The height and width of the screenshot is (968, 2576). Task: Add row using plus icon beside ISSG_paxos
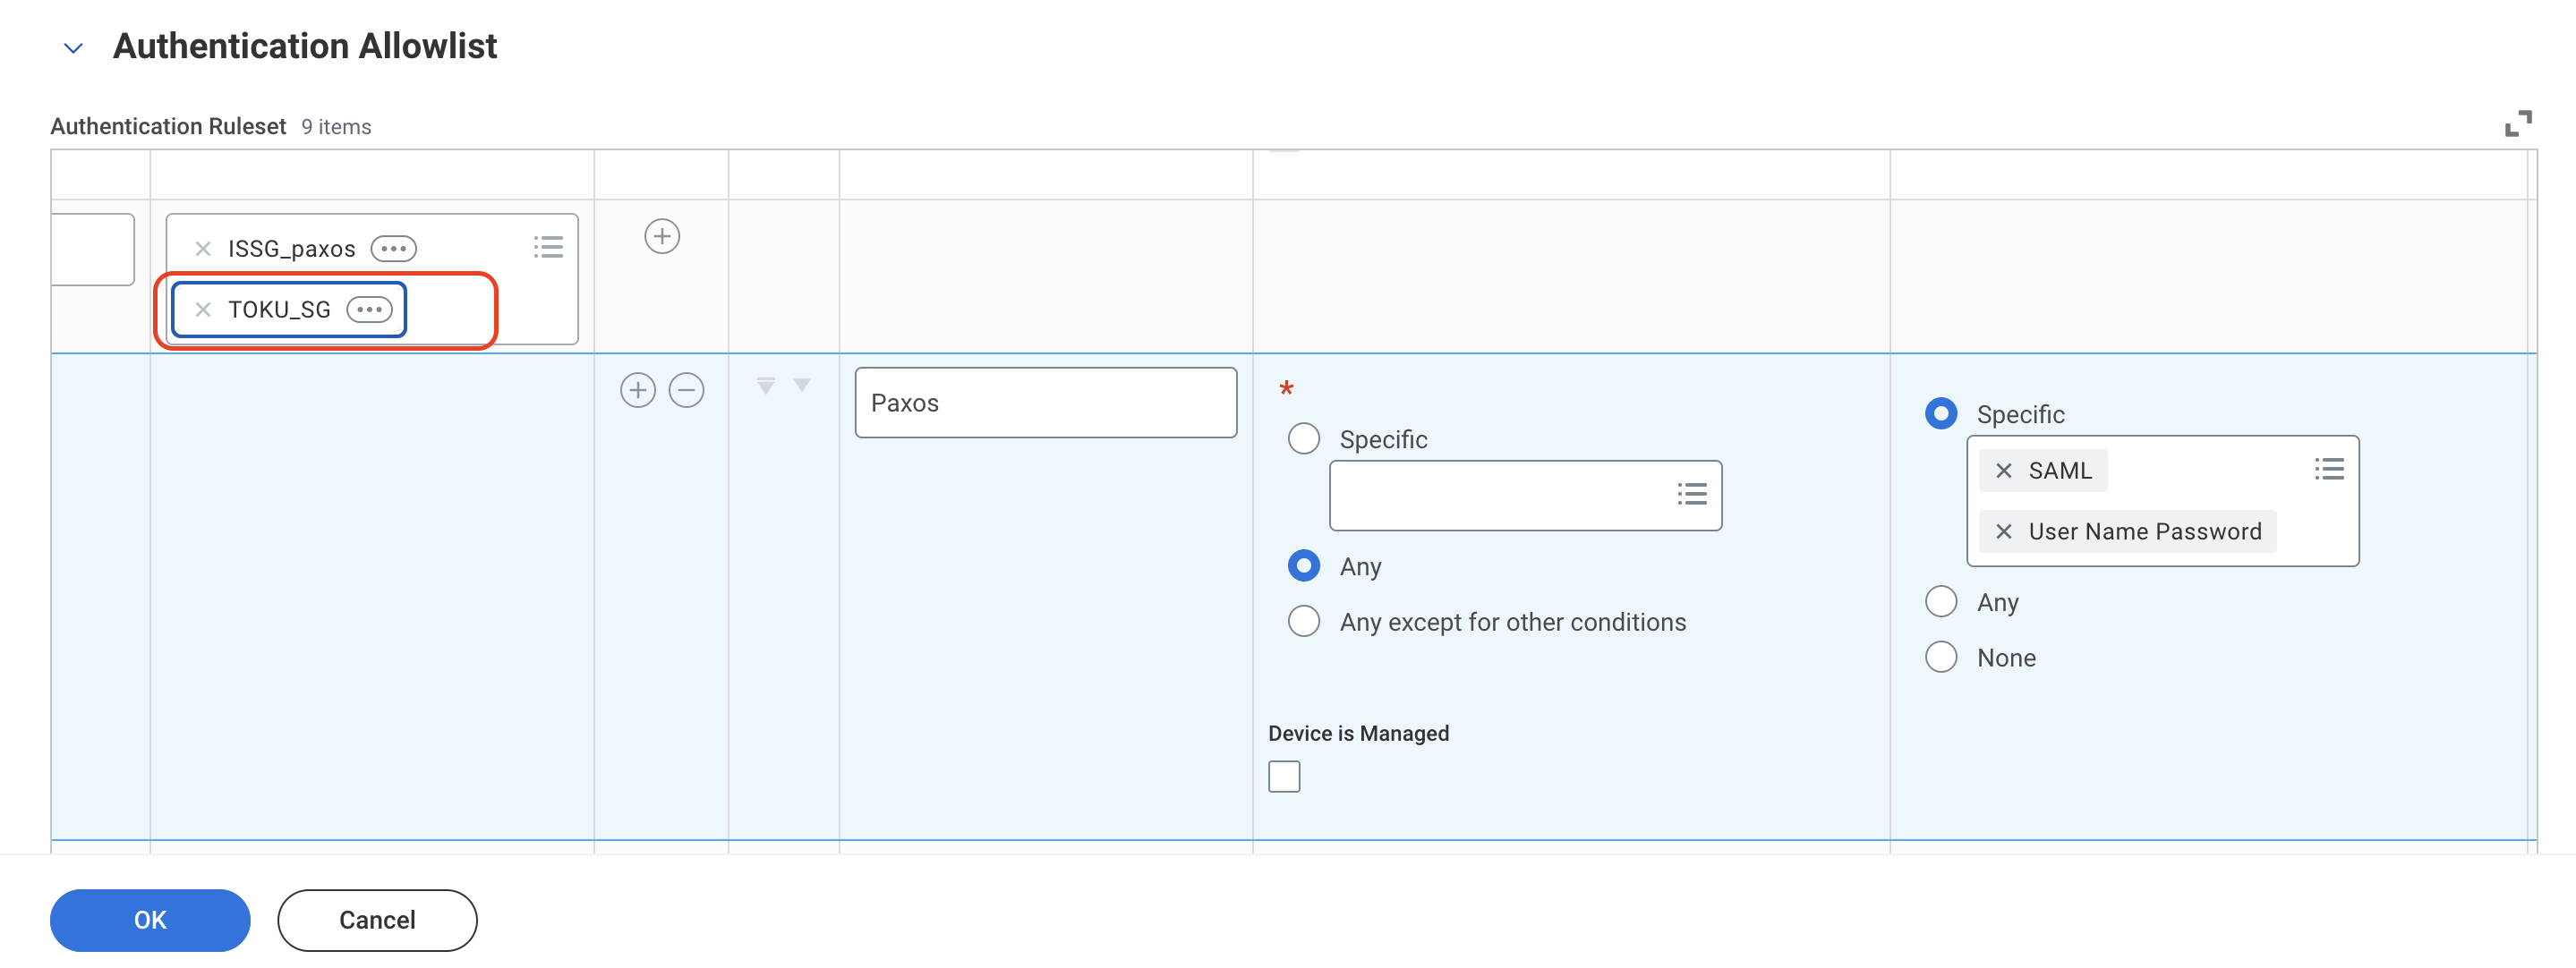[x=662, y=236]
